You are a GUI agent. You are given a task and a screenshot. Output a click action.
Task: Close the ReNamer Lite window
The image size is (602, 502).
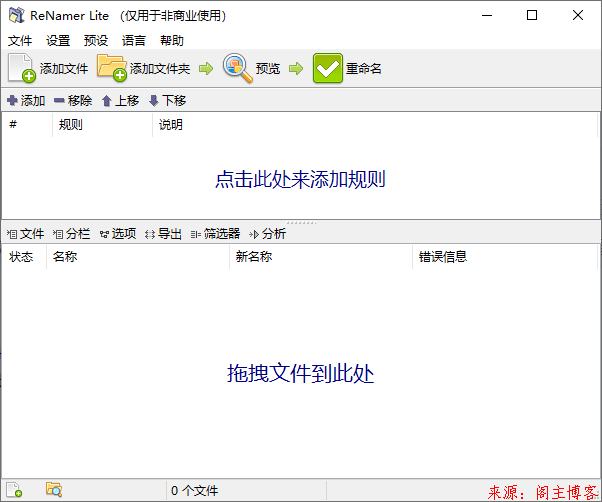point(578,15)
